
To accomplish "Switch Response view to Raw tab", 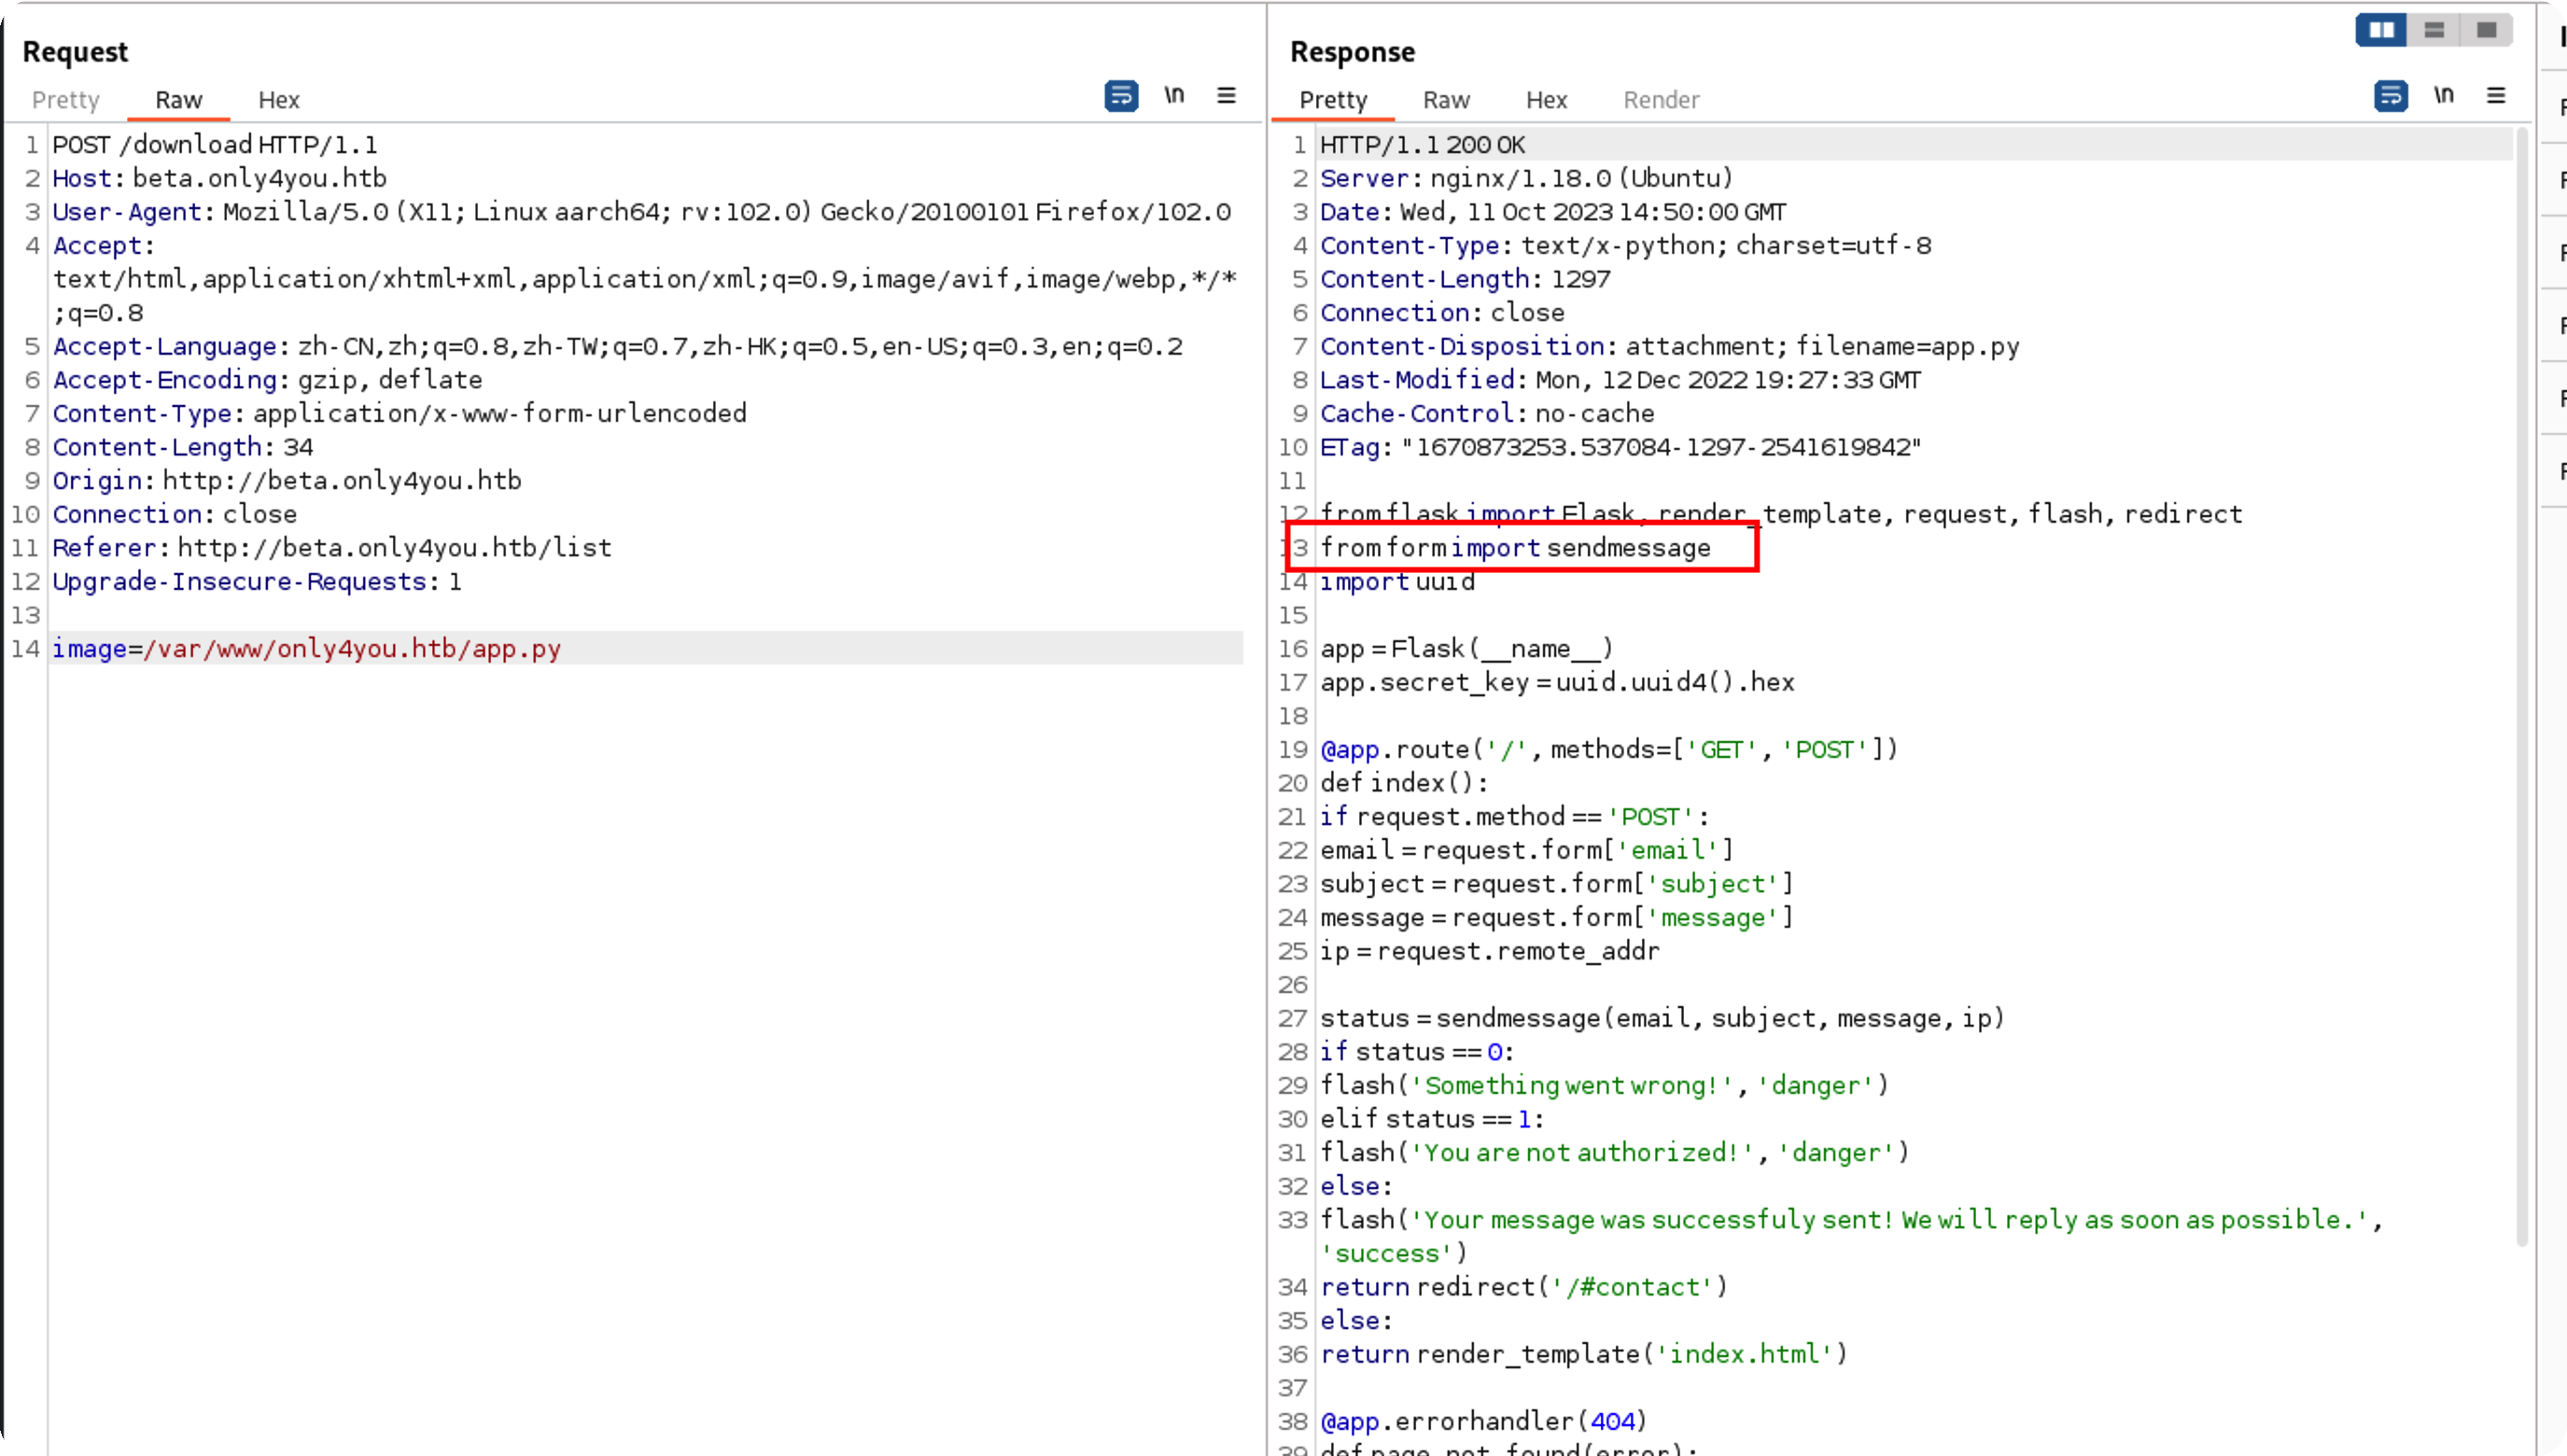I will point(1446,100).
